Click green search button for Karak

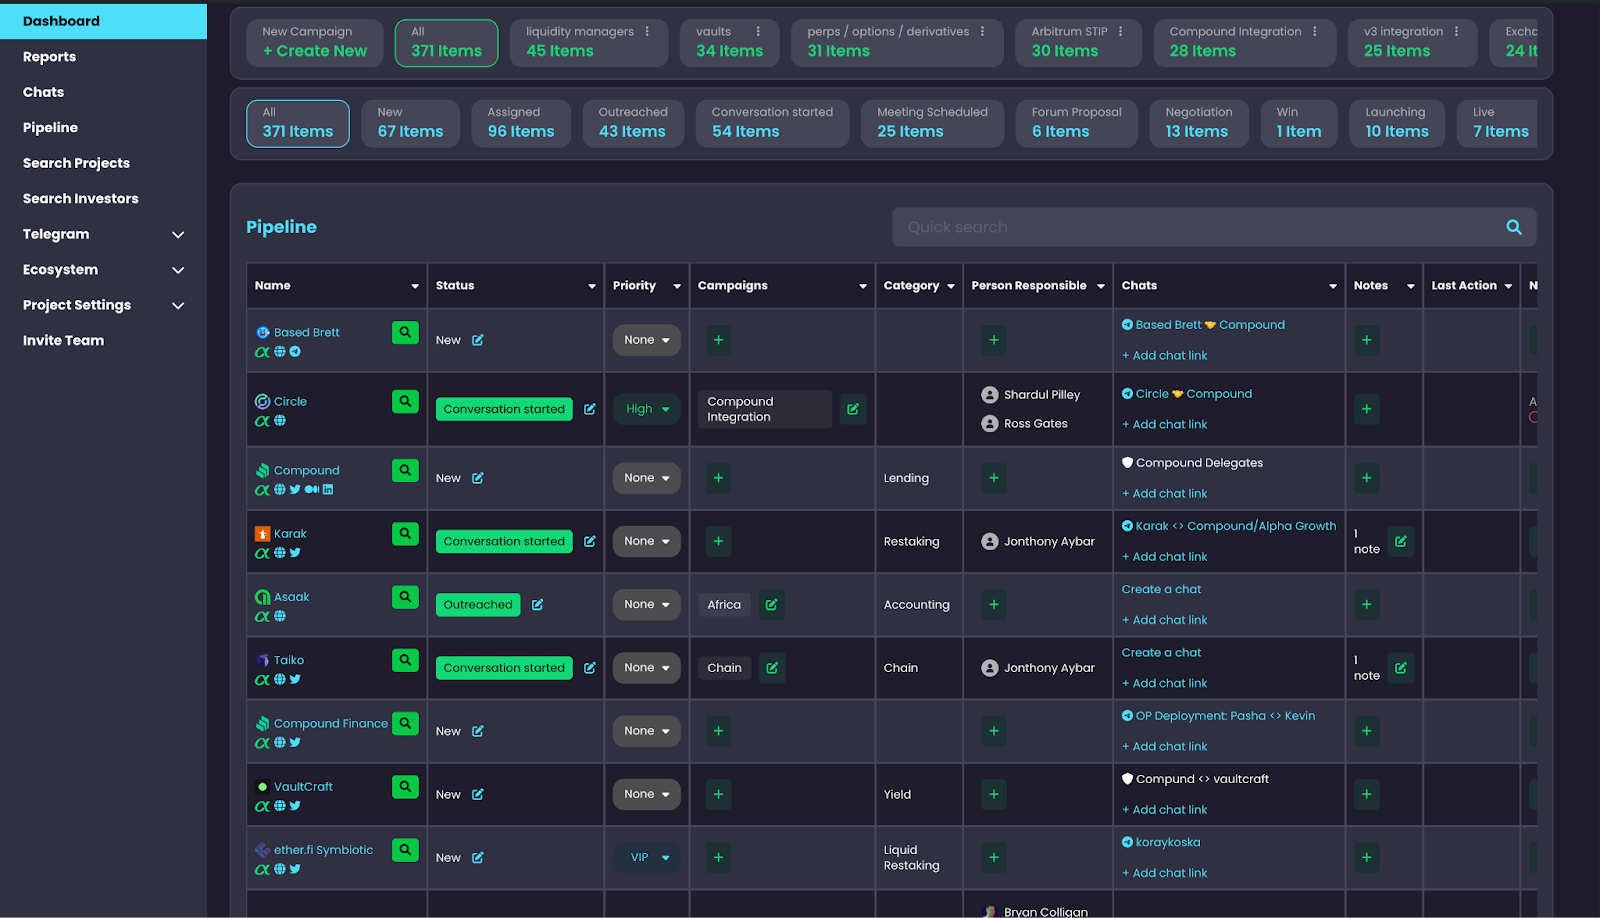coord(405,533)
